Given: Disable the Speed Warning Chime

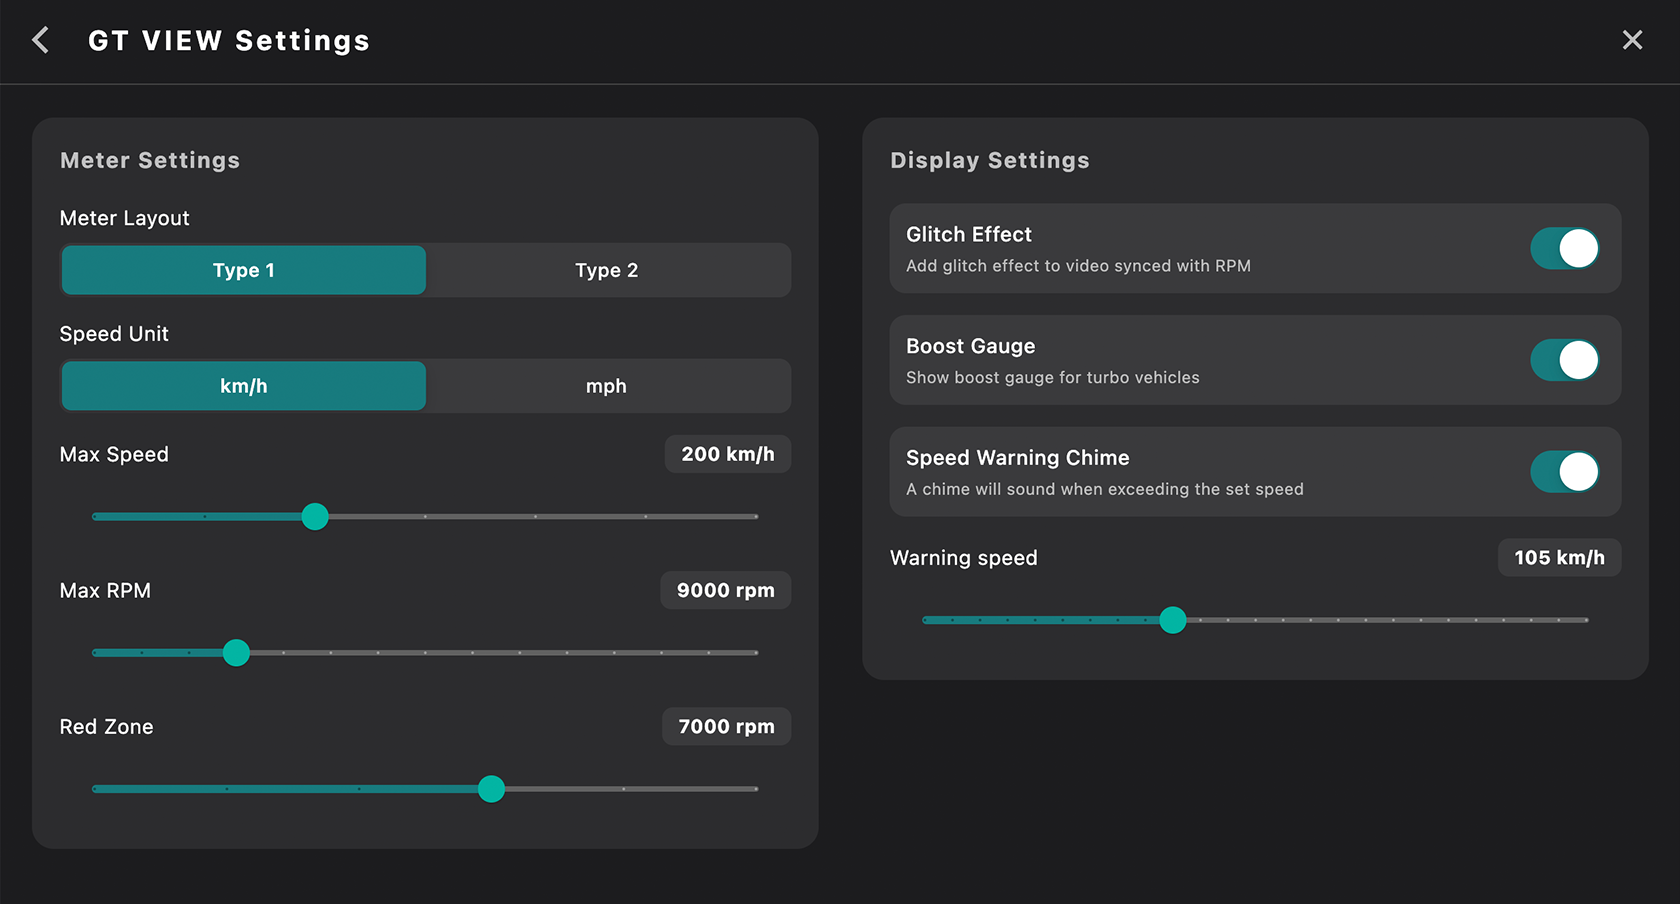Looking at the screenshot, I should [1564, 472].
